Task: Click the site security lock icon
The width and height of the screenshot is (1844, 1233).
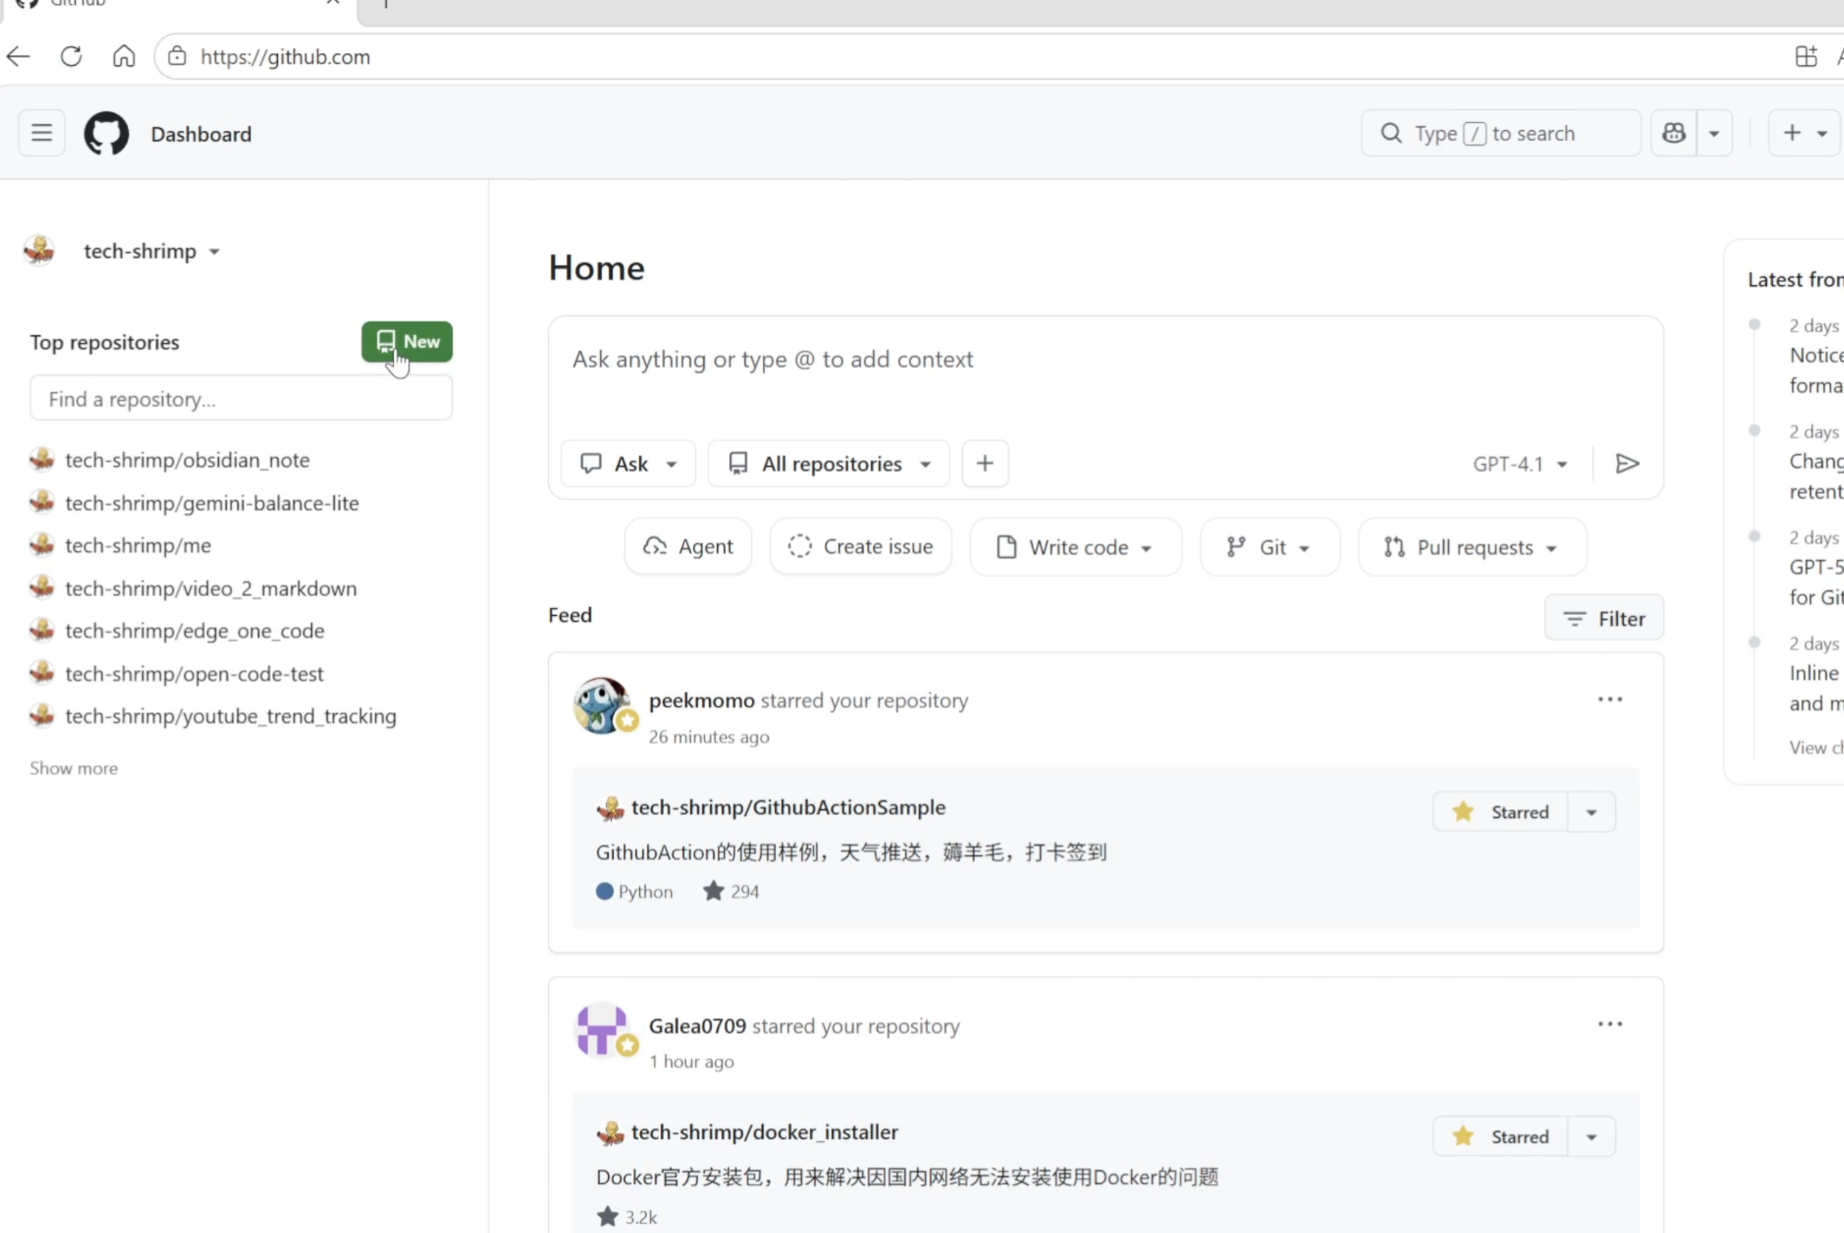Action: click(177, 56)
